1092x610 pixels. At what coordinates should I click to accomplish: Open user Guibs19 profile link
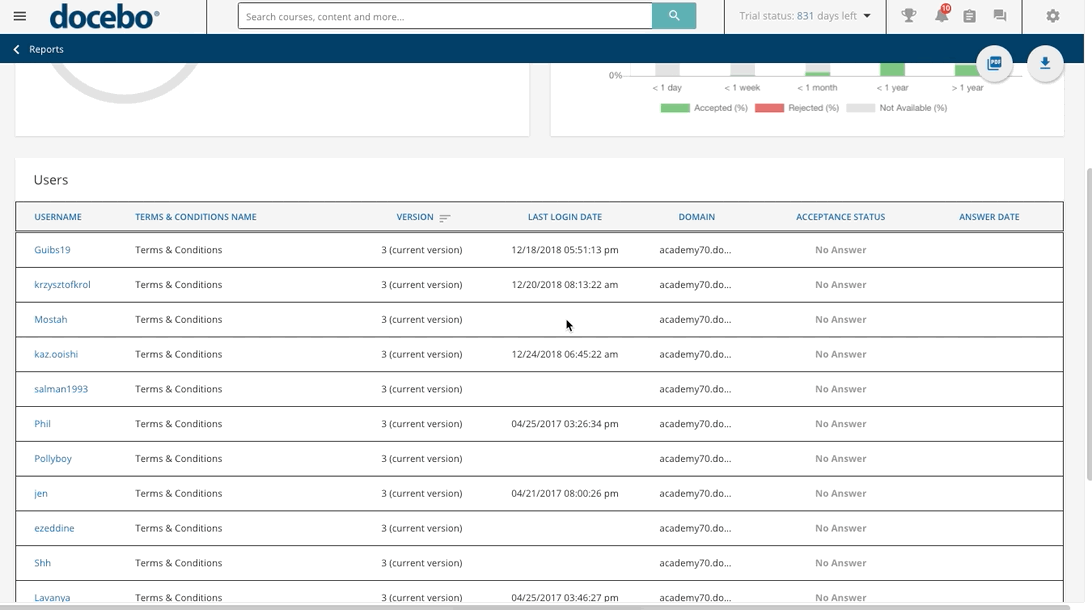[x=52, y=250]
